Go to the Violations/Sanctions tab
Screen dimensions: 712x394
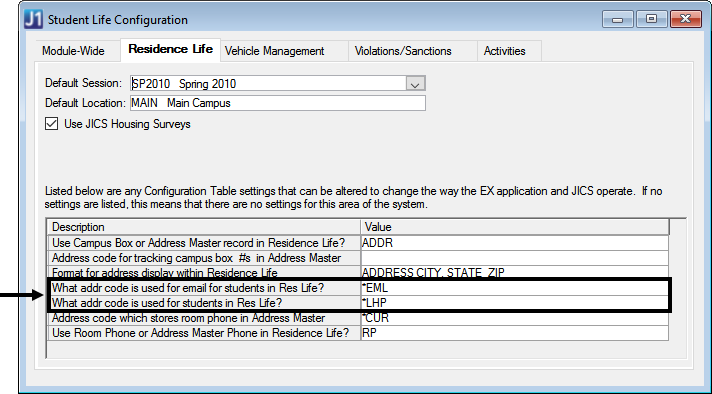[403, 51]
